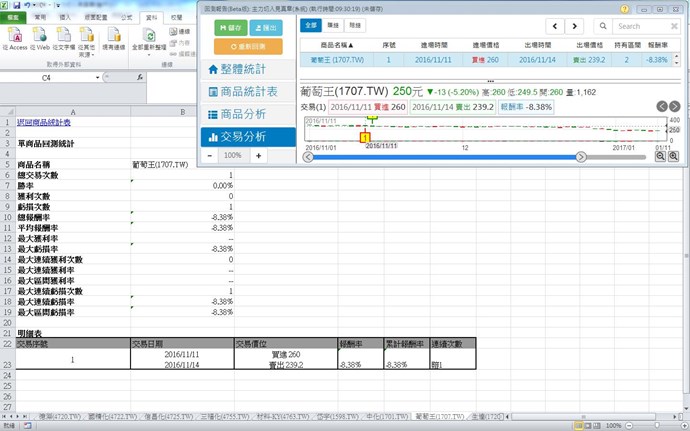
Task: Select the 賺錢 filter toggle
Action: click(333, 24)
